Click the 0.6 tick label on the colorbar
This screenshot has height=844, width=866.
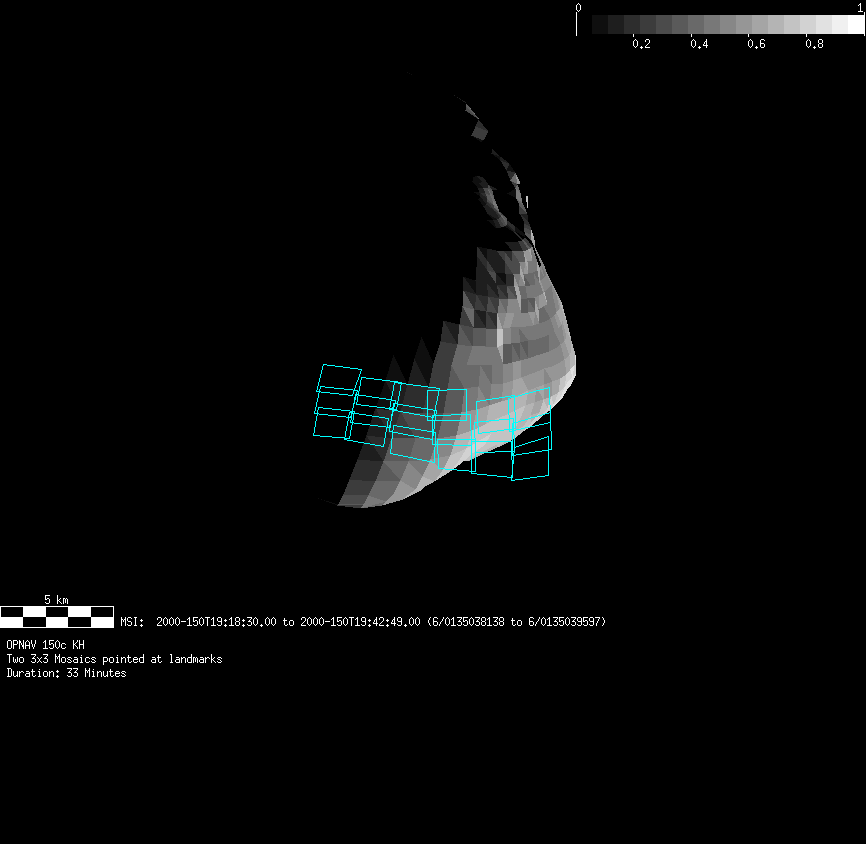point(757,44)
